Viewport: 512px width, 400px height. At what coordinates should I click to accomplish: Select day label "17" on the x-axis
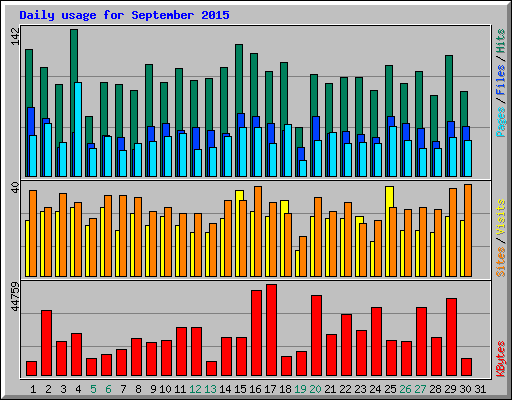270,389
